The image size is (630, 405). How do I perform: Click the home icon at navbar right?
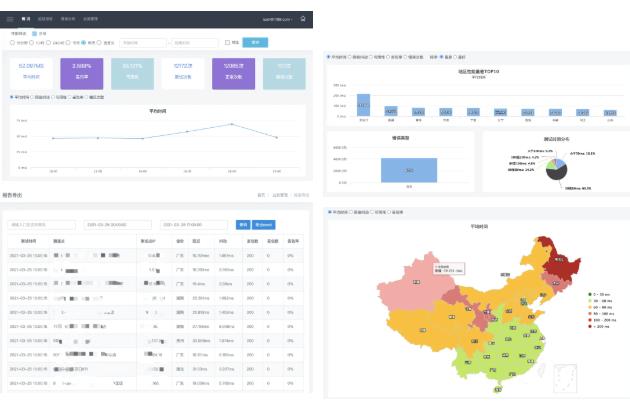(303, 18)
